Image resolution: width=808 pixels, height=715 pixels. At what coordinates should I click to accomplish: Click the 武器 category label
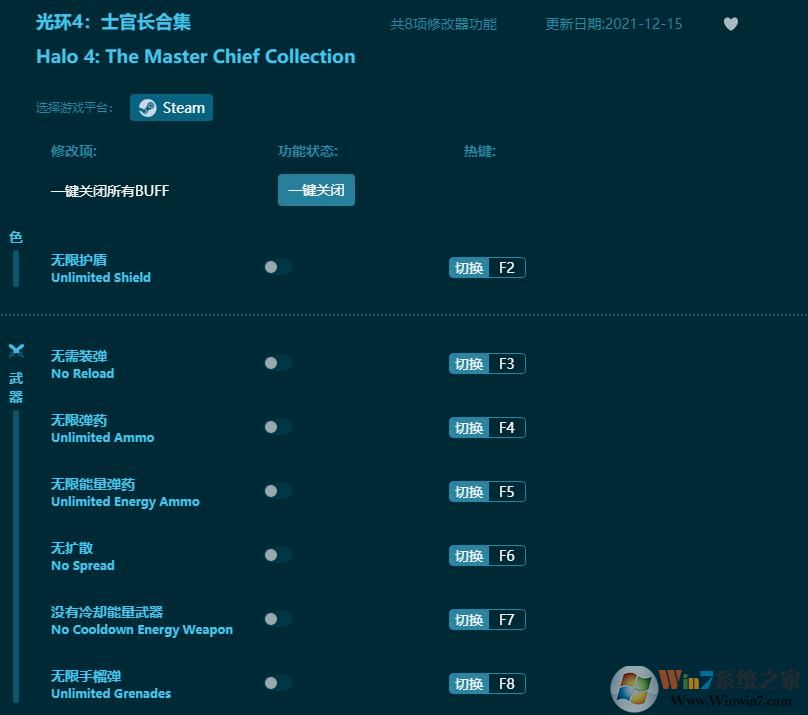click(x=16, y=387)
